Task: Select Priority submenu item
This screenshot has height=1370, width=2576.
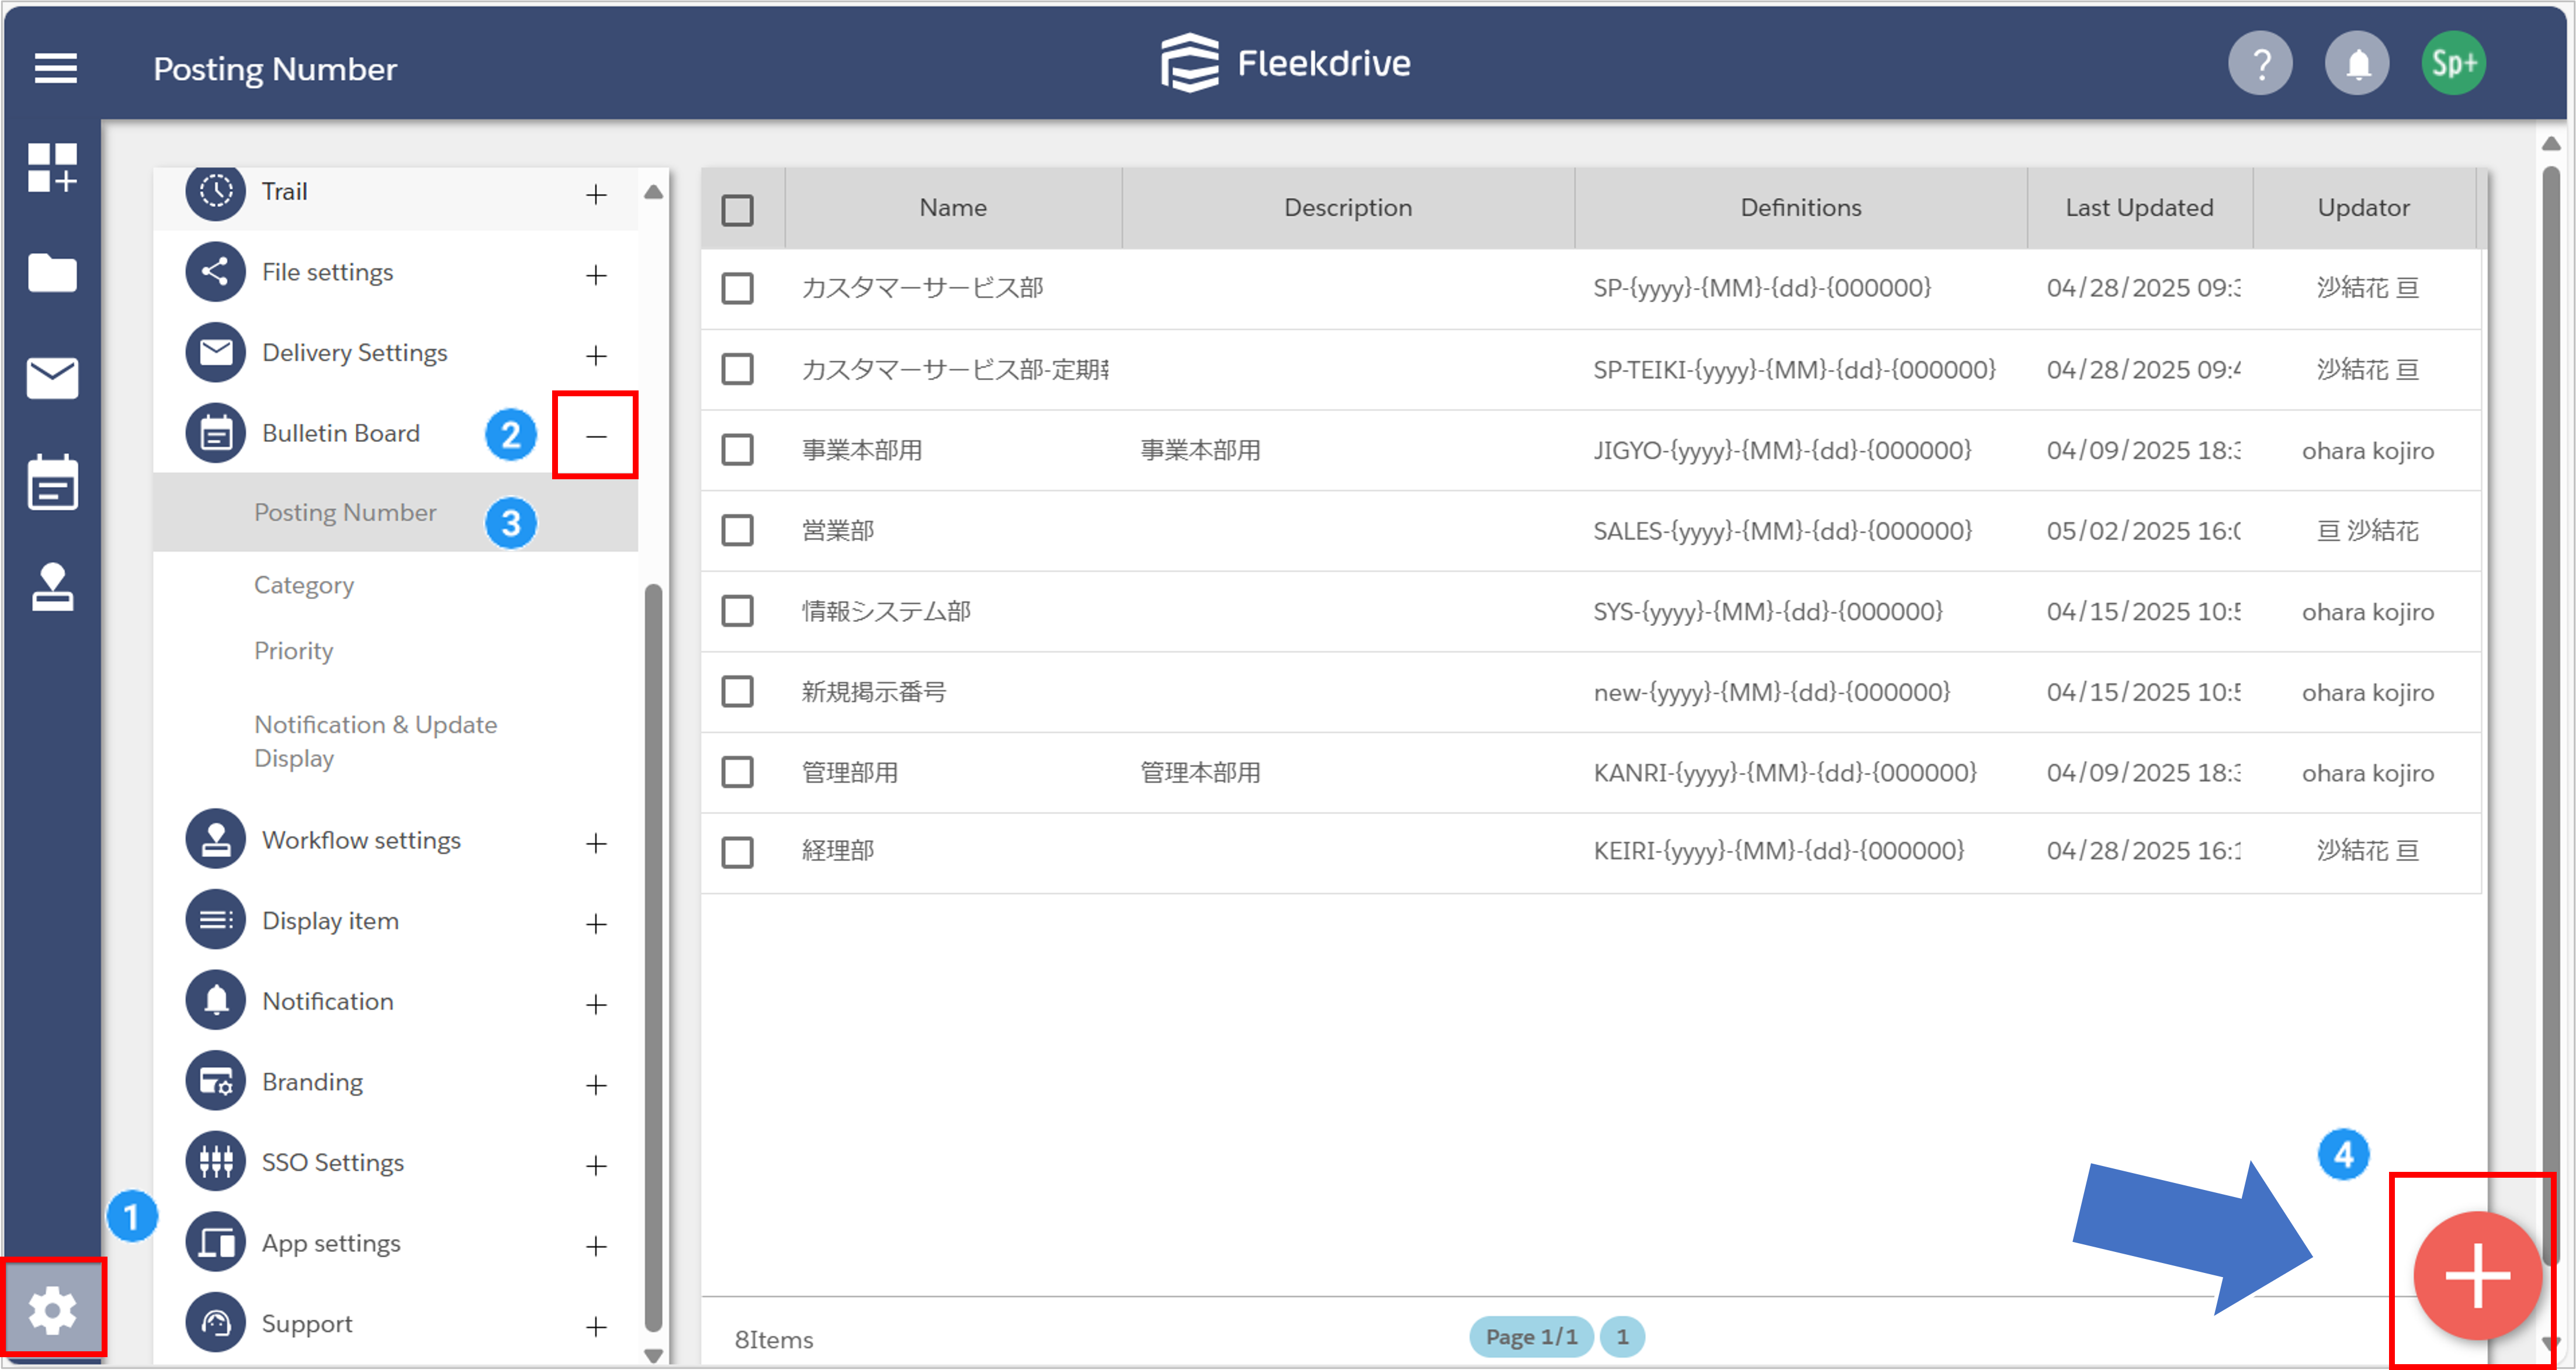Action: 293,651
